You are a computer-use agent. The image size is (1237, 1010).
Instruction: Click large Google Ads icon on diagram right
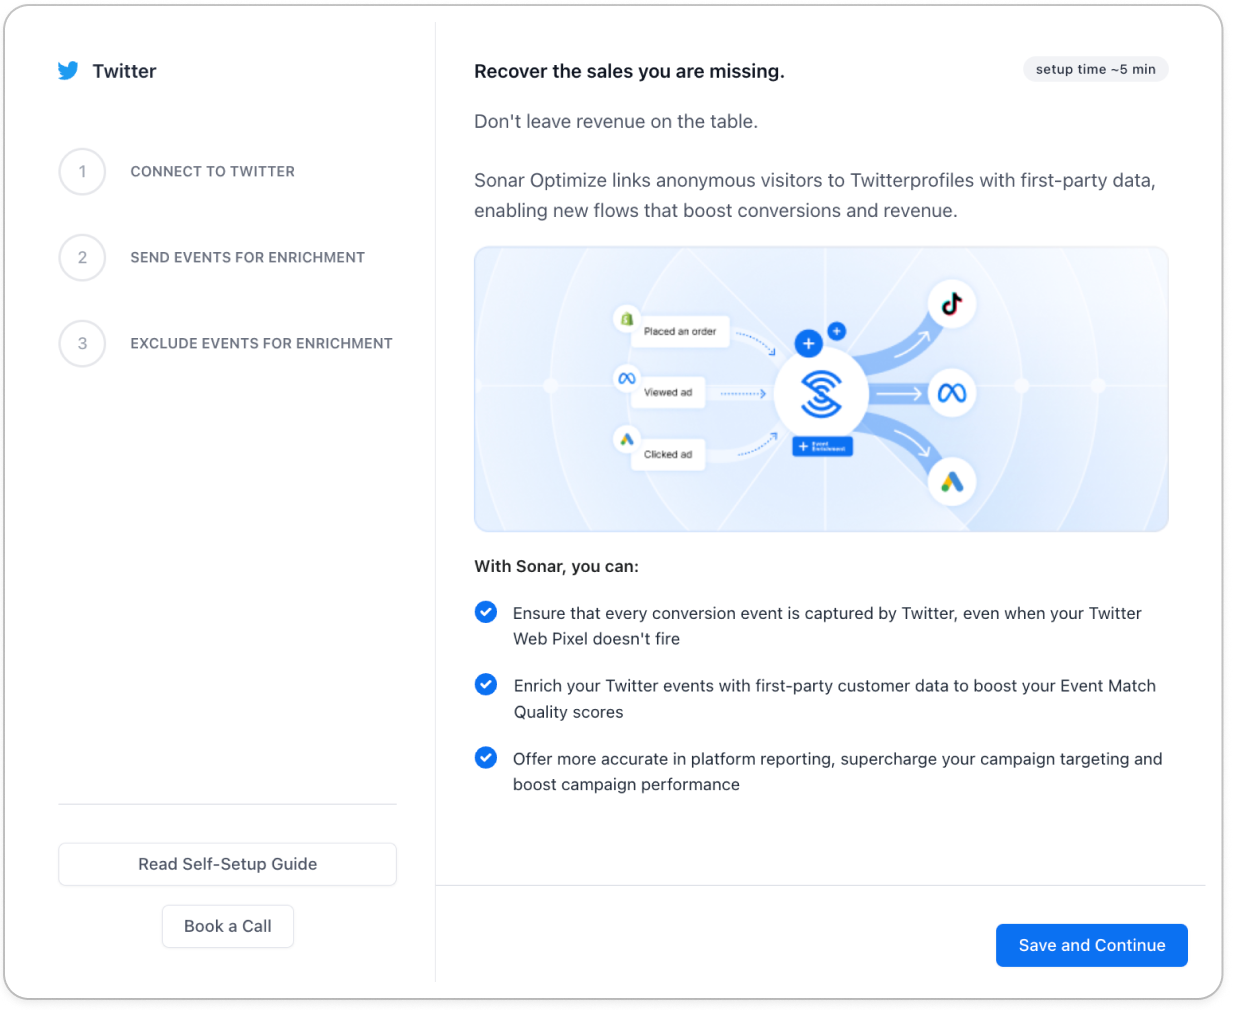pyautogui.click(x=951, y=482)
